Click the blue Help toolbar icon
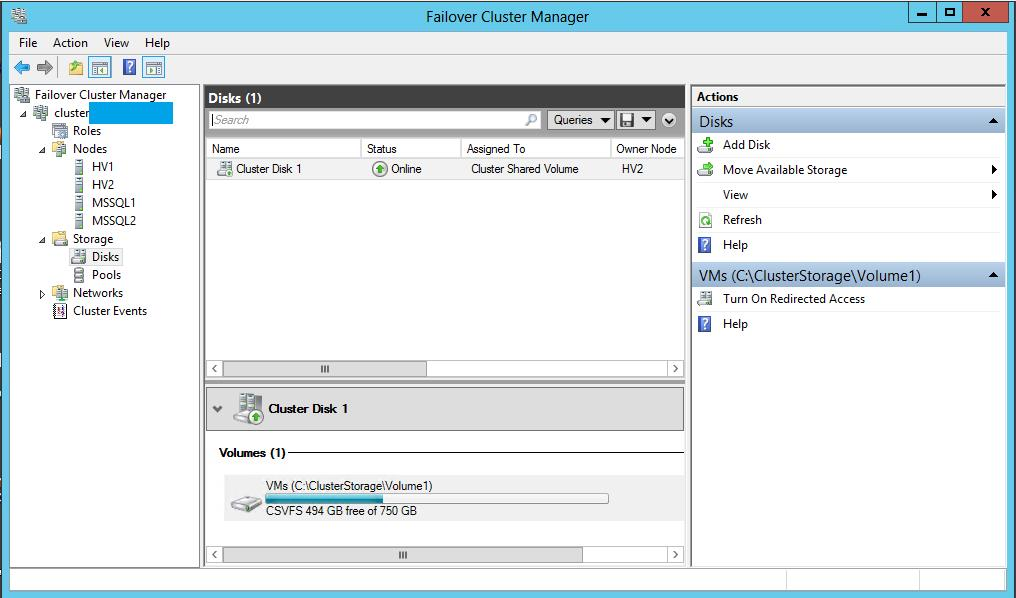The width and height of the screenshot is (1016, 598). click(x=129, y=68)
